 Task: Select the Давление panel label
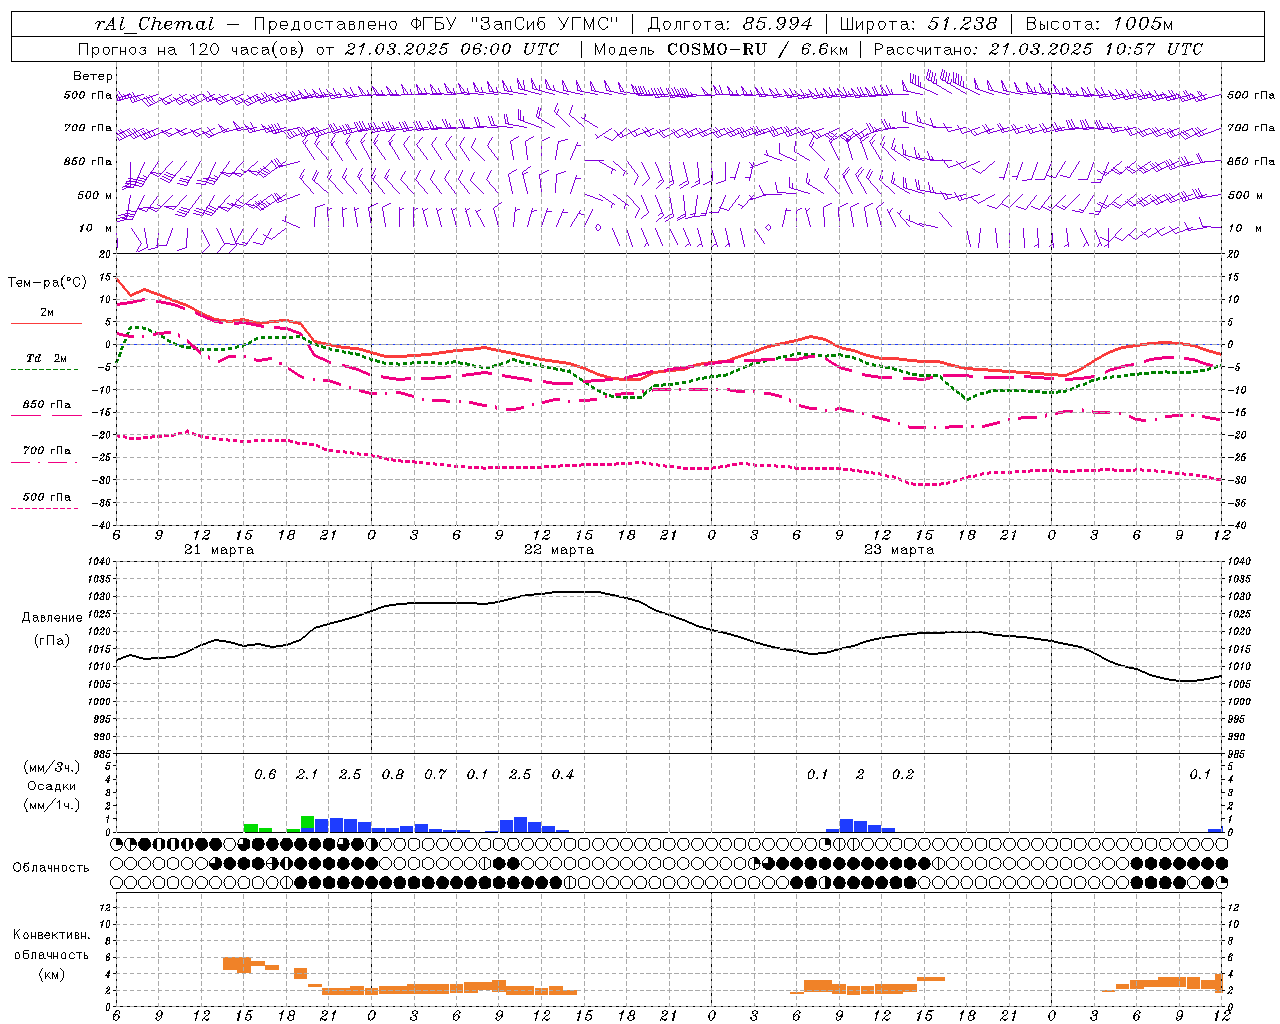tap(52, 618)
